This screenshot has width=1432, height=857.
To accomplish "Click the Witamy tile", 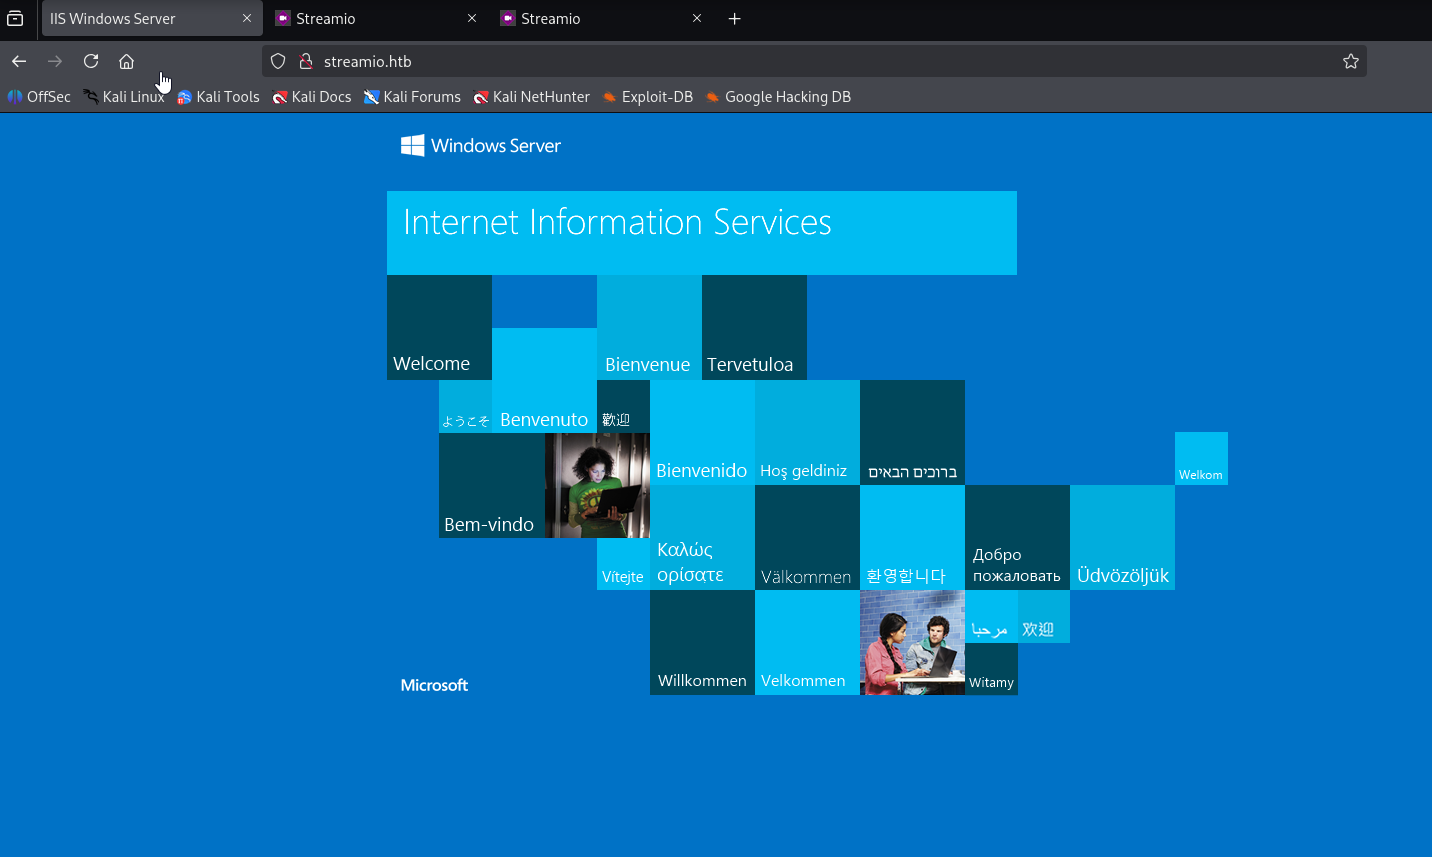I will click(991, 669).
